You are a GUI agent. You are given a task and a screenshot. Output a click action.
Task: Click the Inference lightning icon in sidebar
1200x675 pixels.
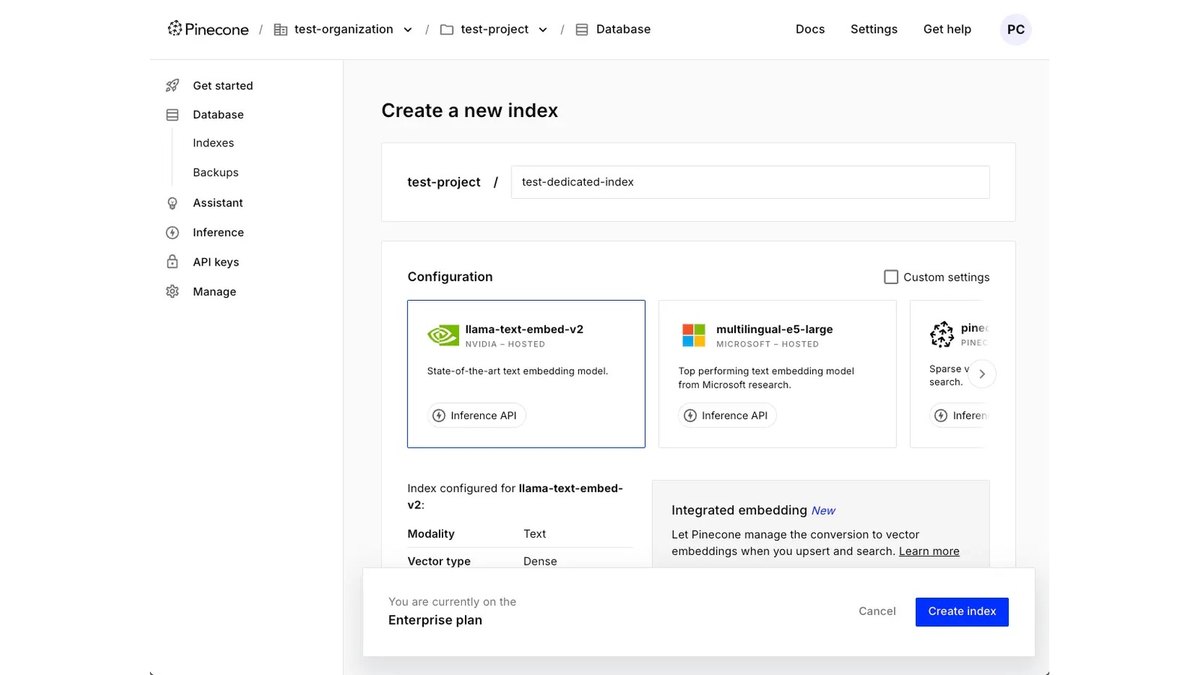172,233
